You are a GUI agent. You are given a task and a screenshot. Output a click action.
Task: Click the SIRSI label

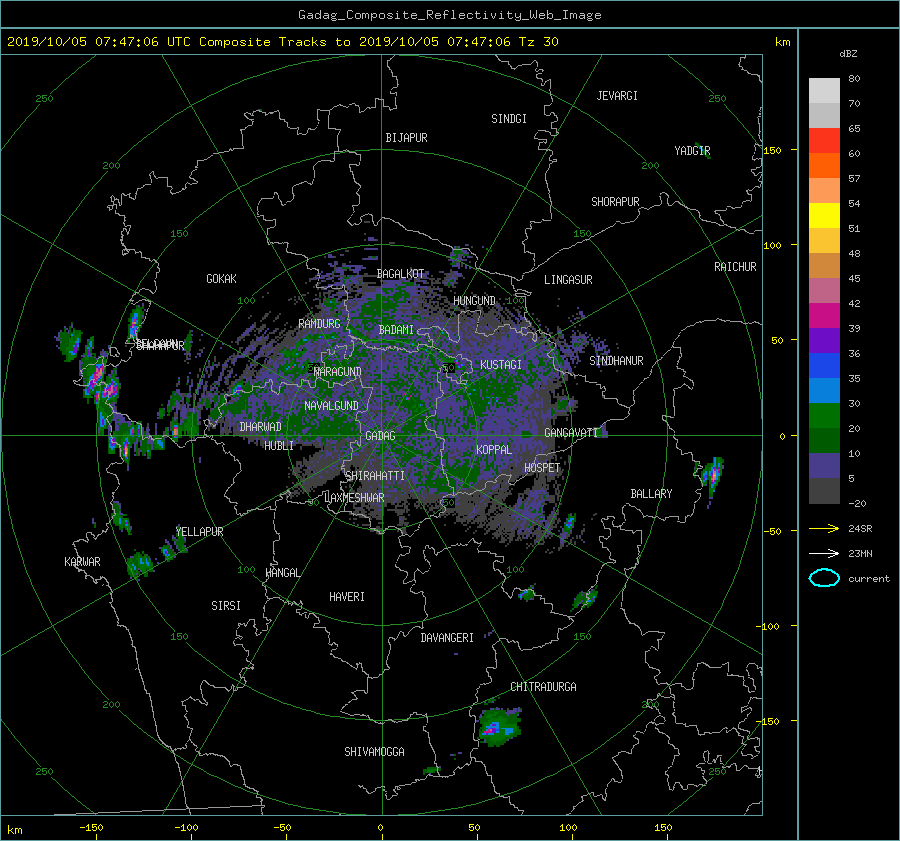tap(226, 606)
